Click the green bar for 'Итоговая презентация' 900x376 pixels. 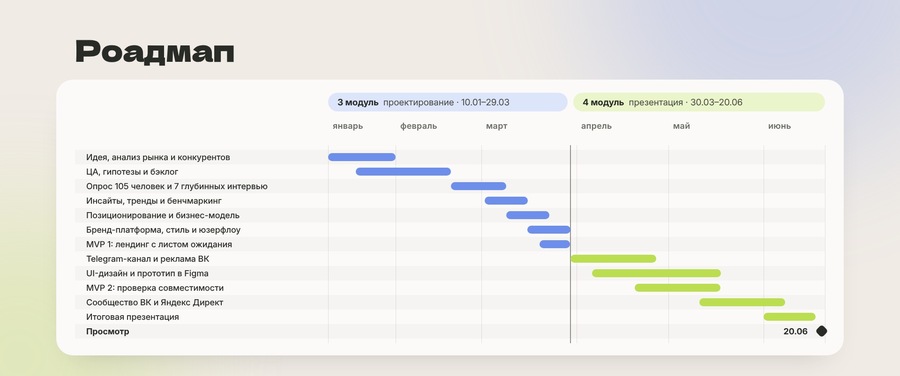[790, 317]
